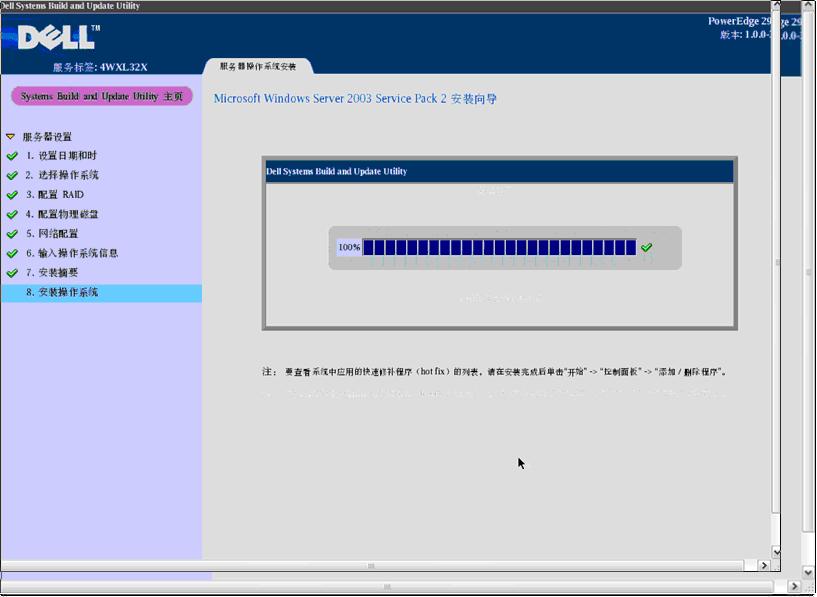
Task: Open step 5. 网络配置
Action: 52,233
